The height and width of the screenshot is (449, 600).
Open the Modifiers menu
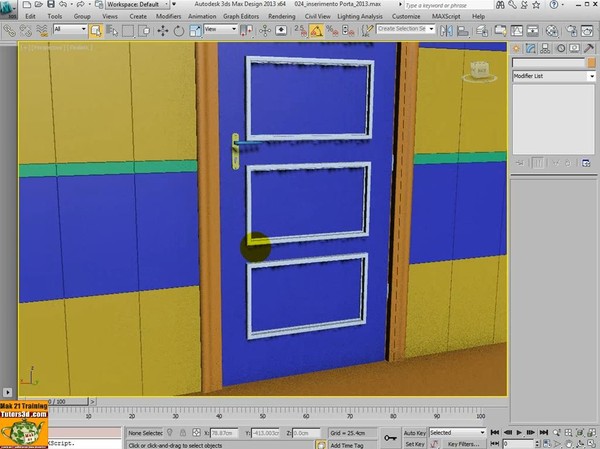[168, 16]
